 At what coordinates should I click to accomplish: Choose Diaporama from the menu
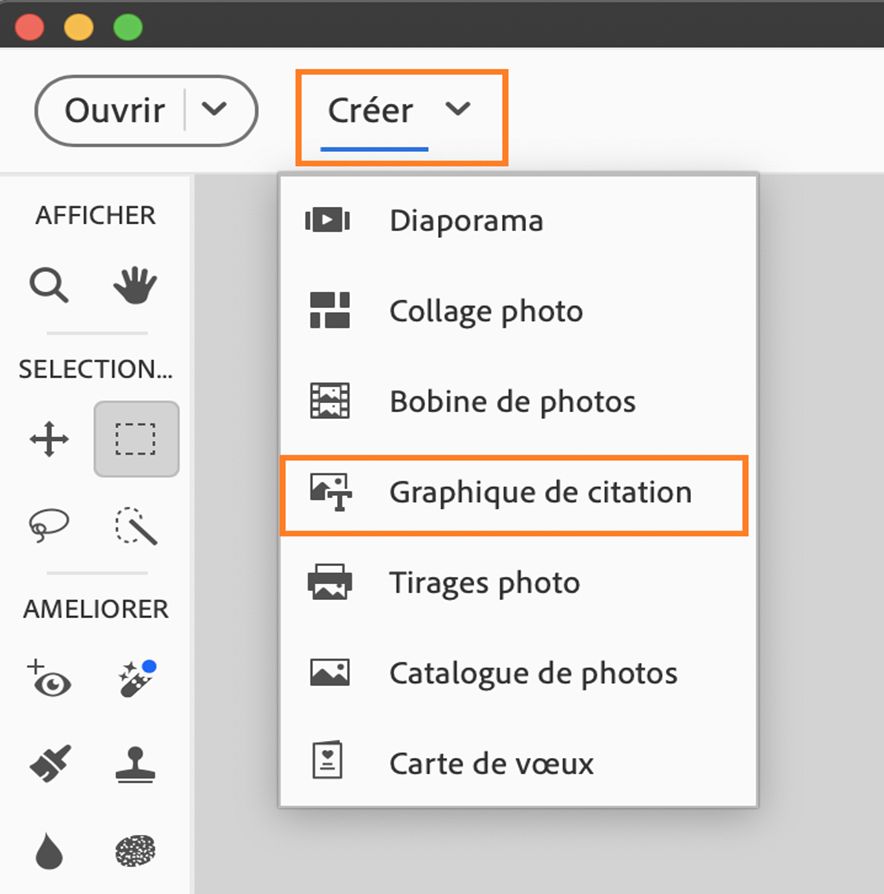pyautogui.click(x=466, y=220)
